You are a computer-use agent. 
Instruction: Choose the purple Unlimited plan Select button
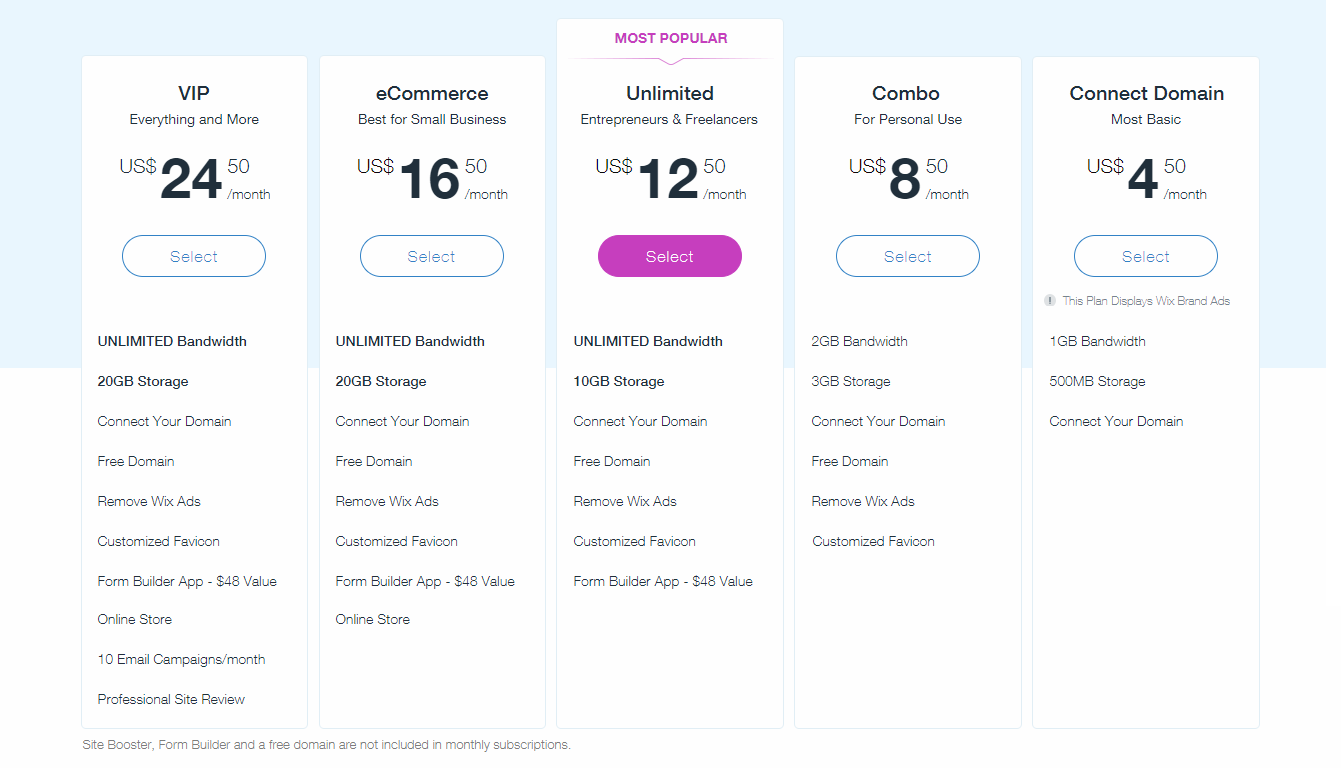point(670,256)
